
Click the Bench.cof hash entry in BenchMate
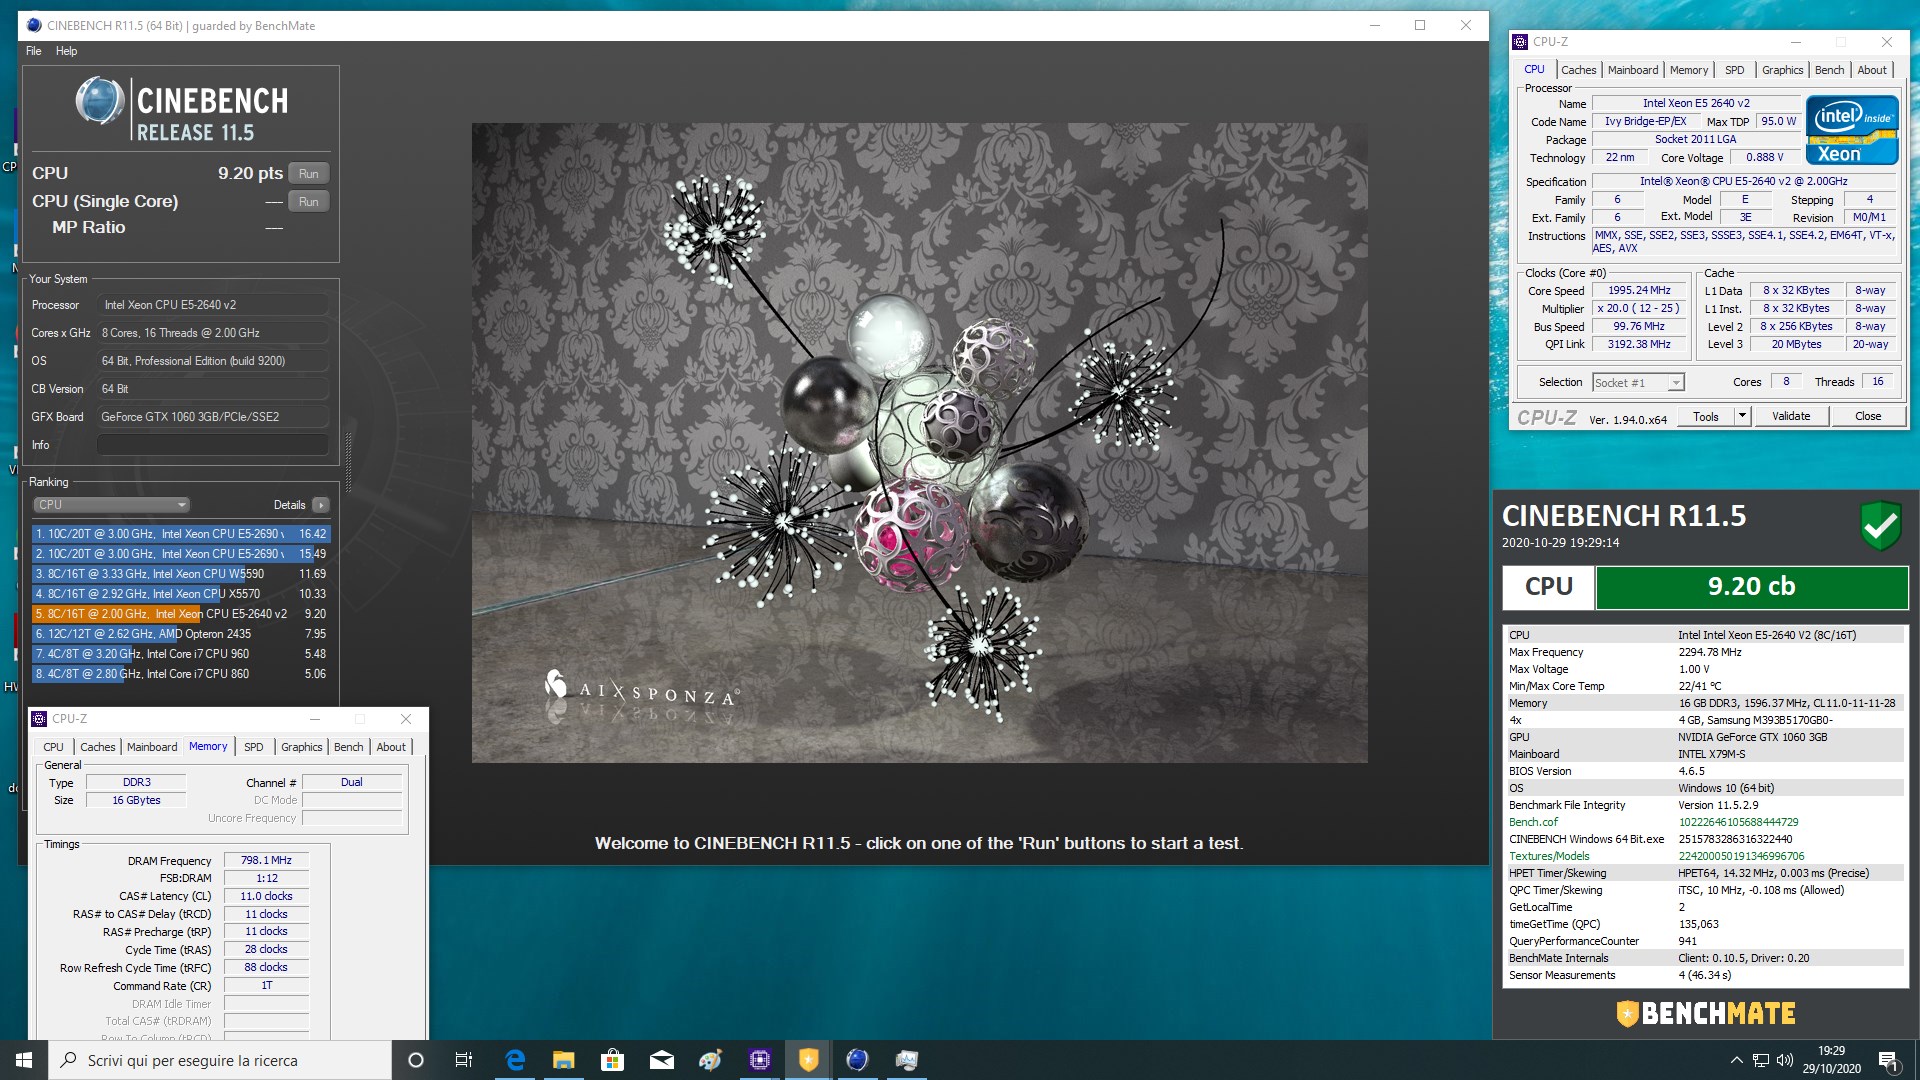[x=1704, y=822]
